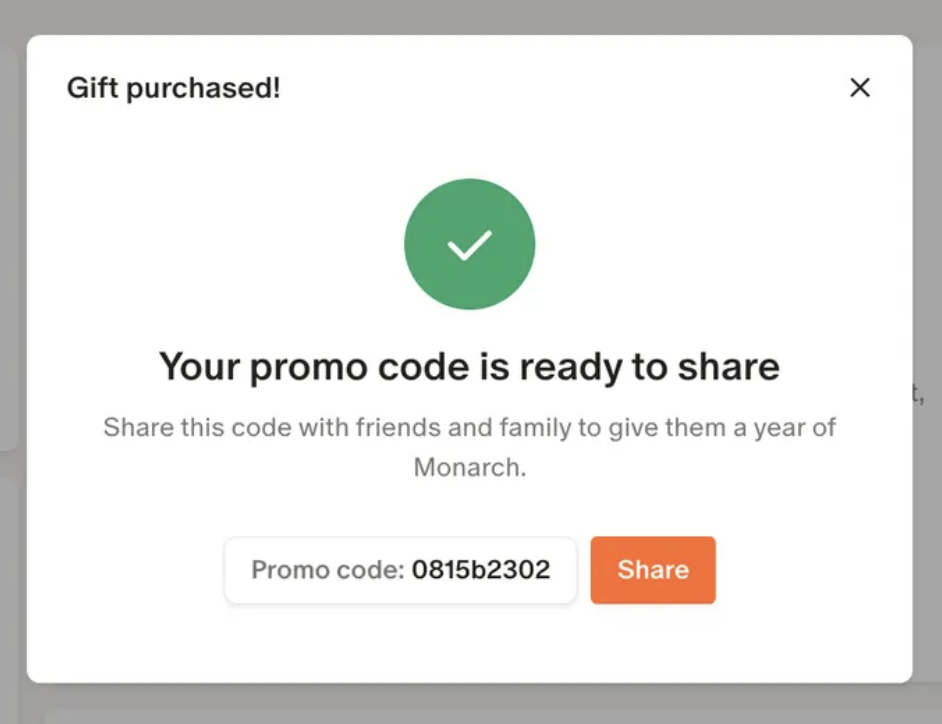Click the green success checkmark icon
Viewport: 942px width, 724px height.
pyautogui.click(x=469, y=245)
